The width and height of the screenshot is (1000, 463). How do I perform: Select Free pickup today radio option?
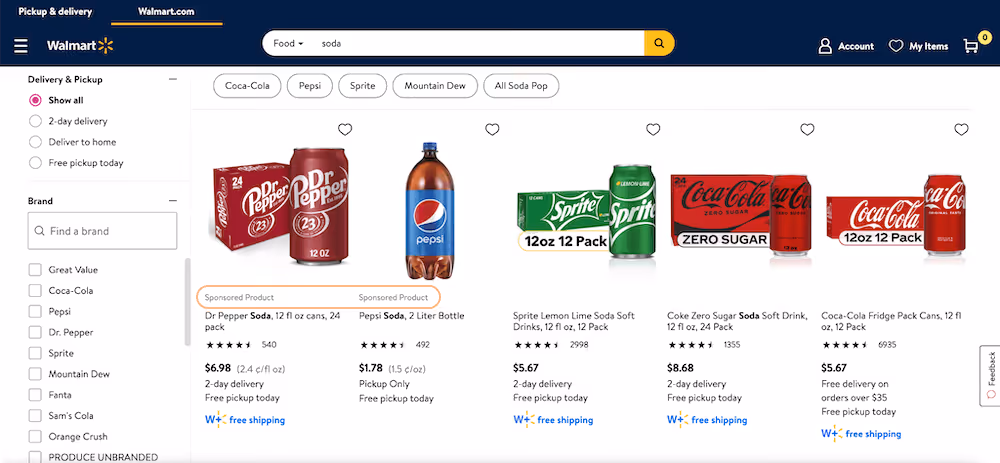click(36, 163)
